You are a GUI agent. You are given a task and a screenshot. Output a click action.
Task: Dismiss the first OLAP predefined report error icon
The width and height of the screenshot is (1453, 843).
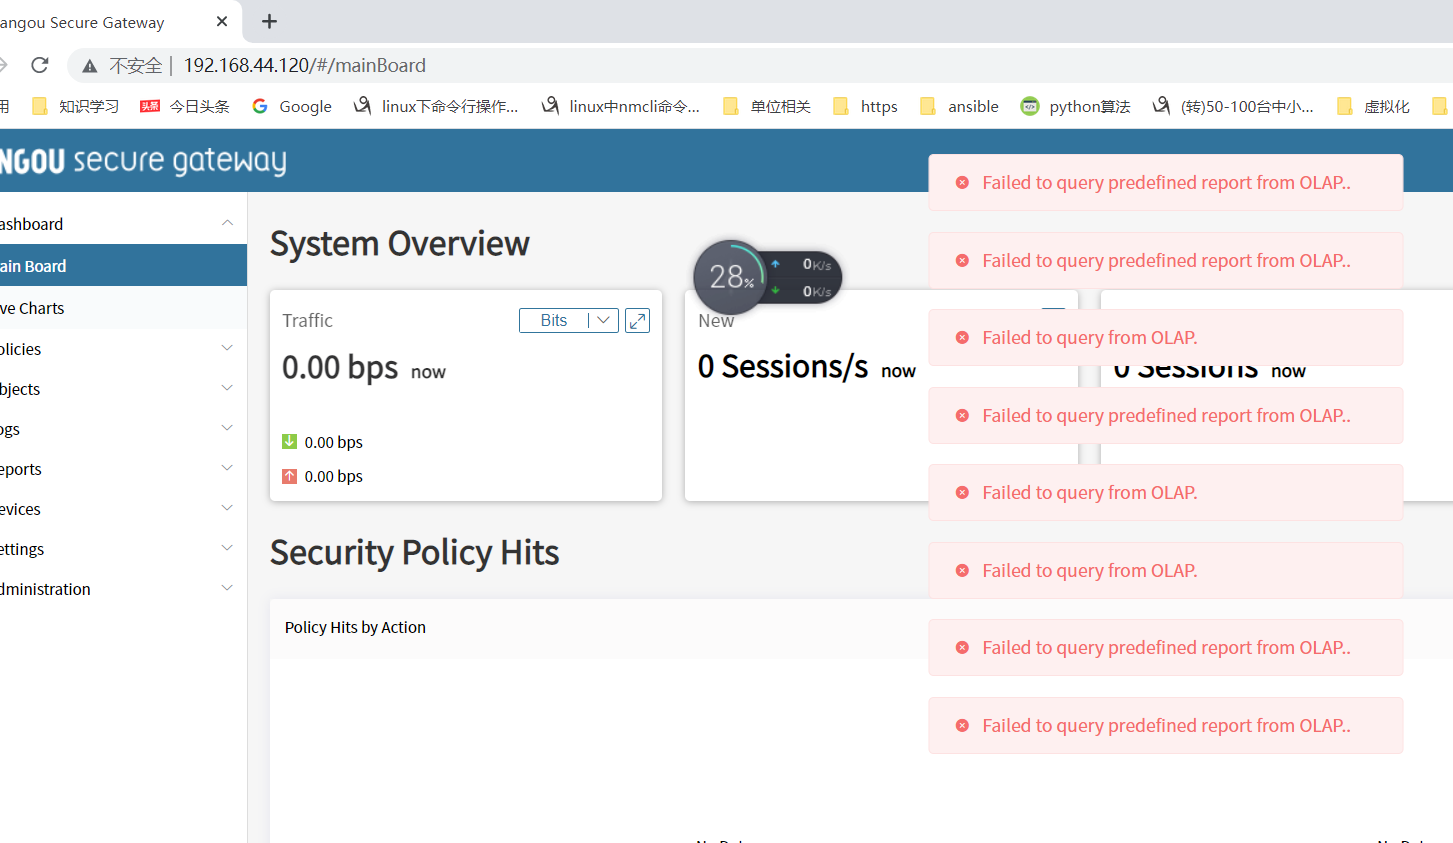(x=962, y=183)
